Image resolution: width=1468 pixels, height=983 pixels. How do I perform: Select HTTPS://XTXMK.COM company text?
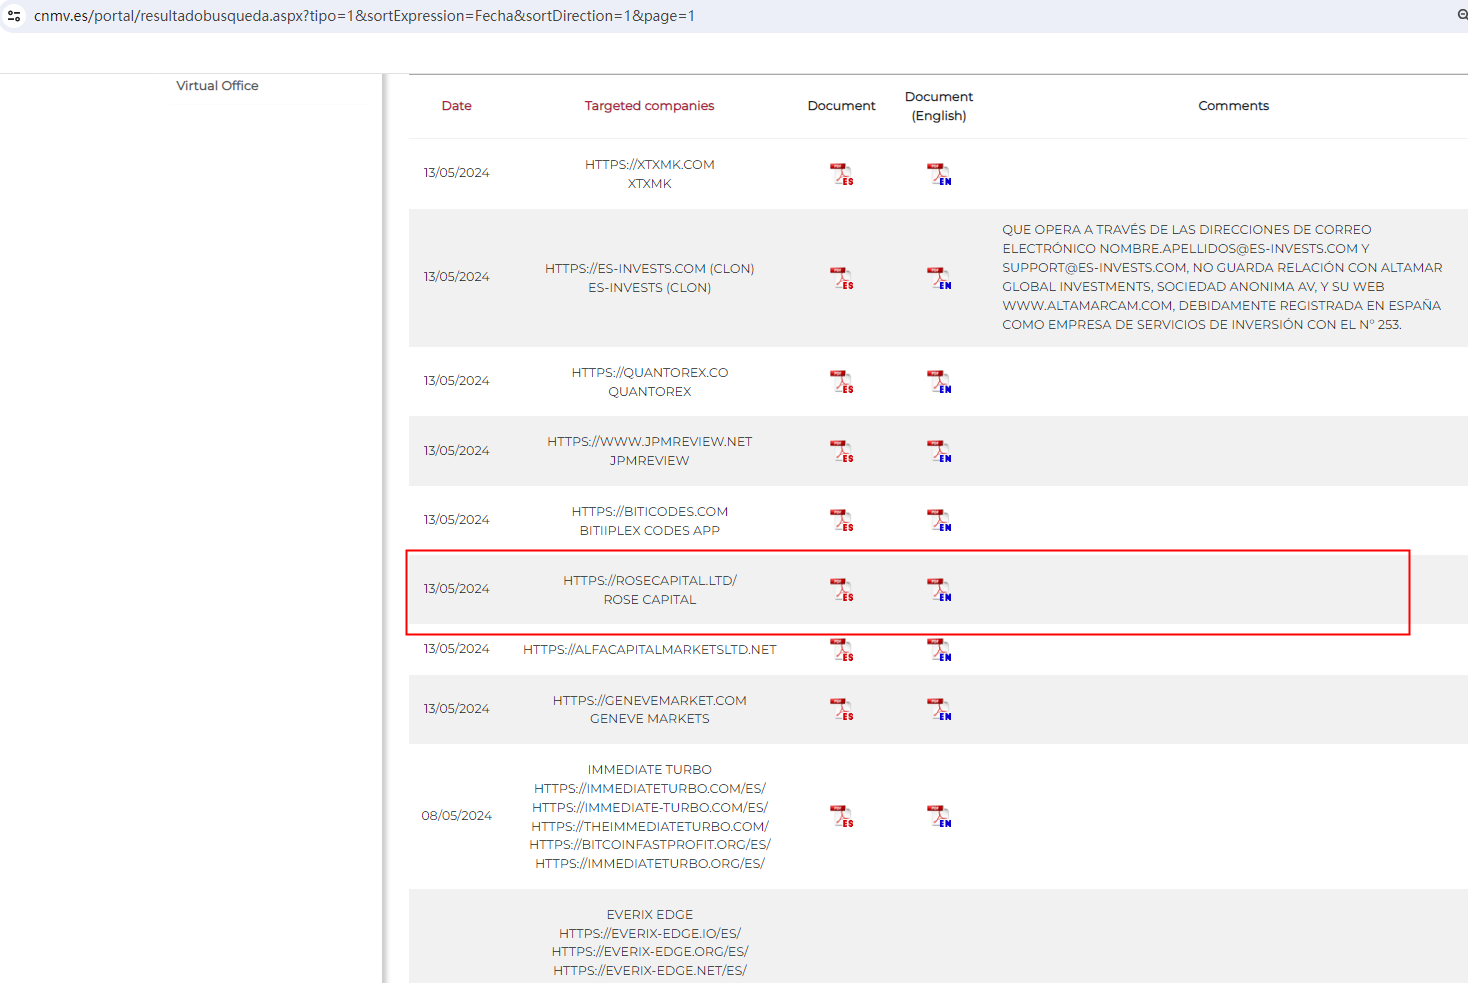(x=650, y=165)
